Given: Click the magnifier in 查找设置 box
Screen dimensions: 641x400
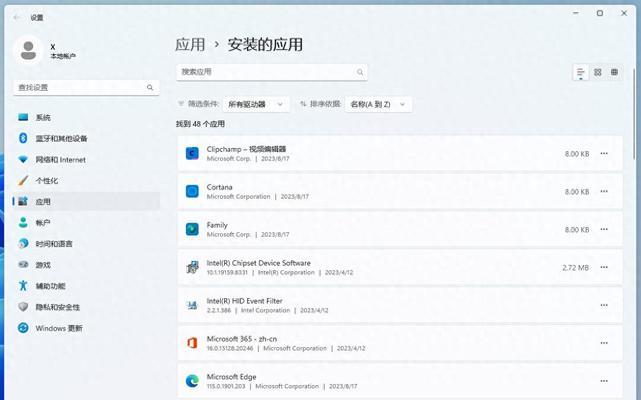Looking at the screenshot, I should [150, 88].
